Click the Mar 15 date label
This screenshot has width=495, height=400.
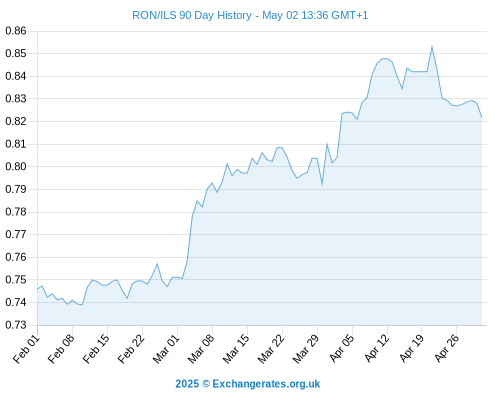pos(236,349)
